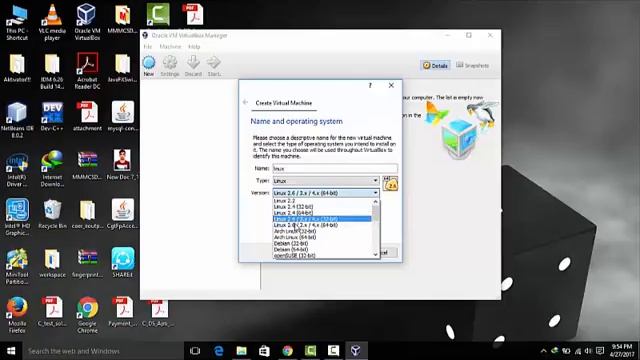Open MiniTool Partition desktop shortcut

pyautogui.click(x=17, y=266)
